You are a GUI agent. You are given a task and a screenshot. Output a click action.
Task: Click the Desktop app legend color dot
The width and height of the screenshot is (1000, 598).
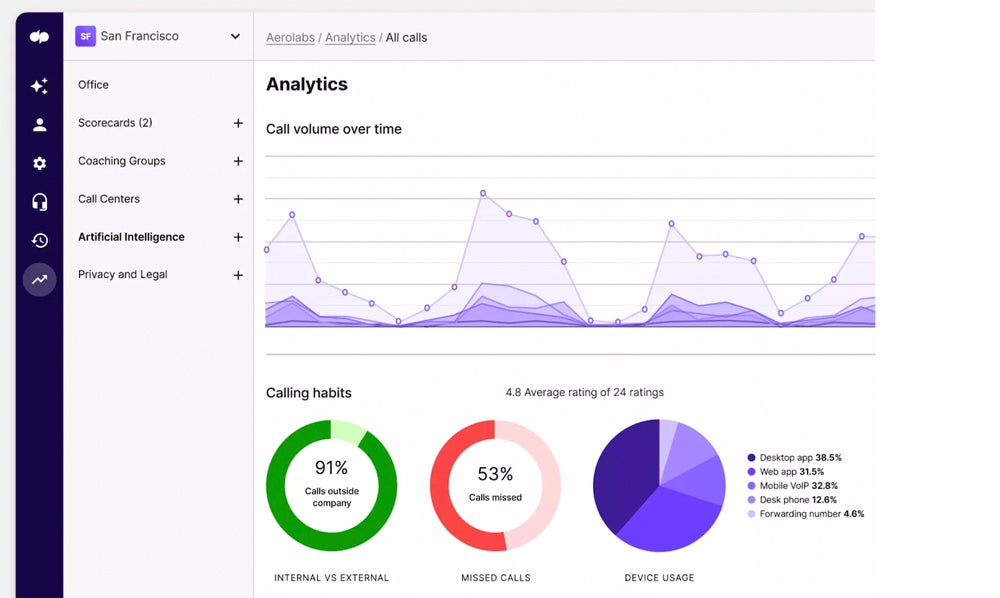[x=751, y=458]
